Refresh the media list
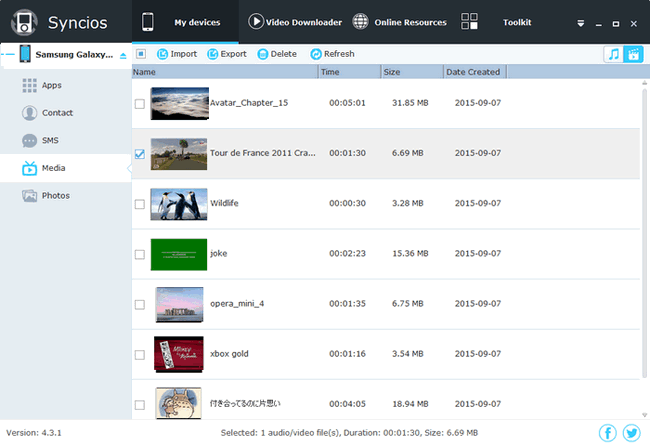Viewport: 650px width, 447px height. point(332,54)
